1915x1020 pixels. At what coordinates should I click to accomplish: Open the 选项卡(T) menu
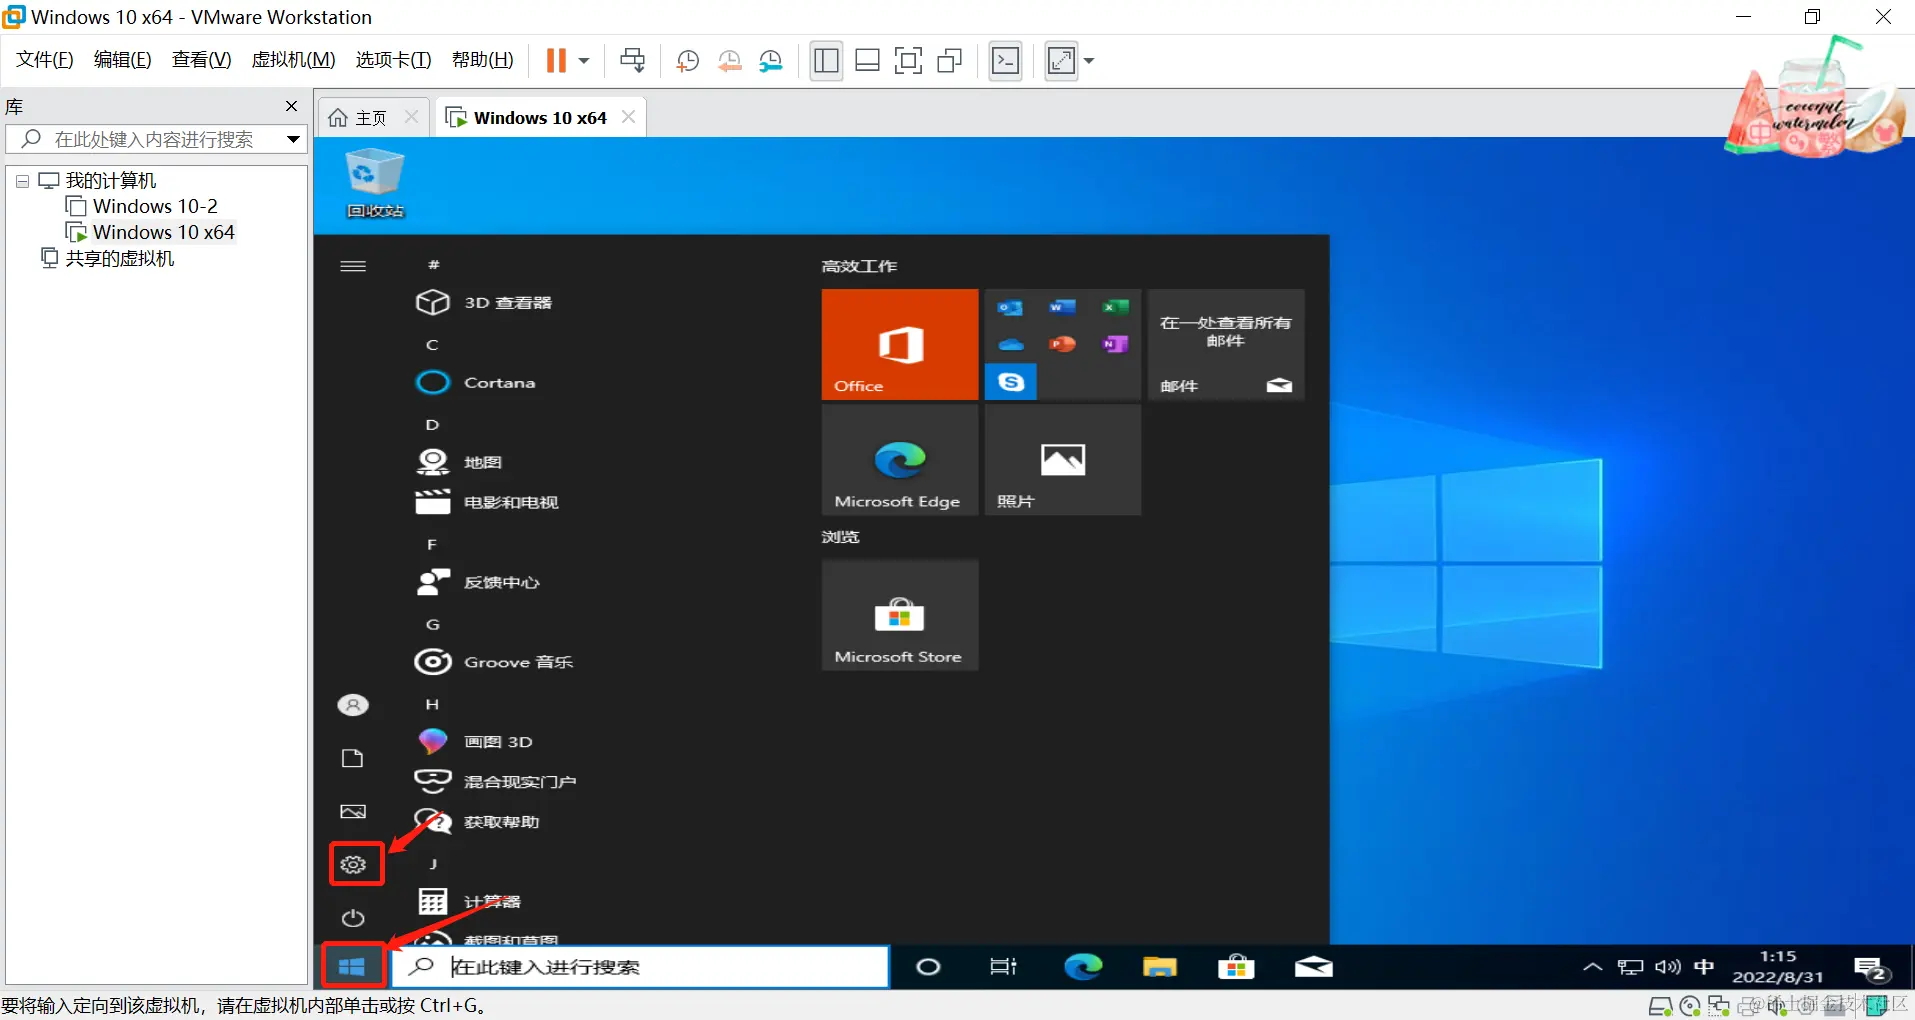point(393,60)
